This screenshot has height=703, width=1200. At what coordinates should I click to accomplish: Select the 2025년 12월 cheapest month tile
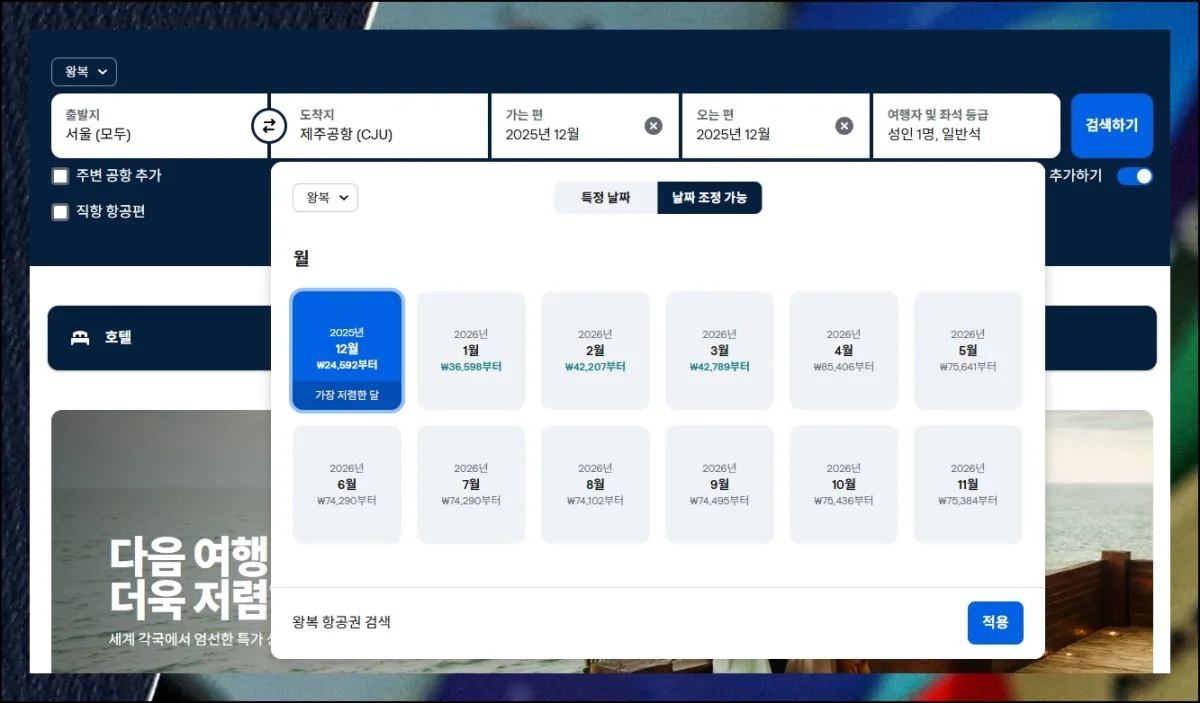point(347,350)
